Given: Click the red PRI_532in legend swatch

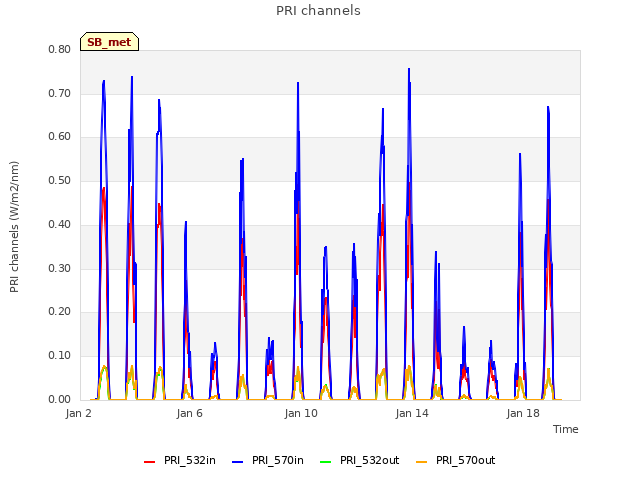Looking at the screenshot, I should tap(150, 462).
